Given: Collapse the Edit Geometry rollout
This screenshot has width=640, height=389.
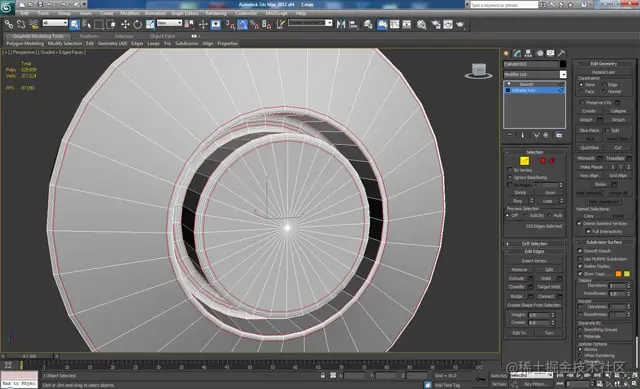Looking at the screenshot, I should point(604,63).
